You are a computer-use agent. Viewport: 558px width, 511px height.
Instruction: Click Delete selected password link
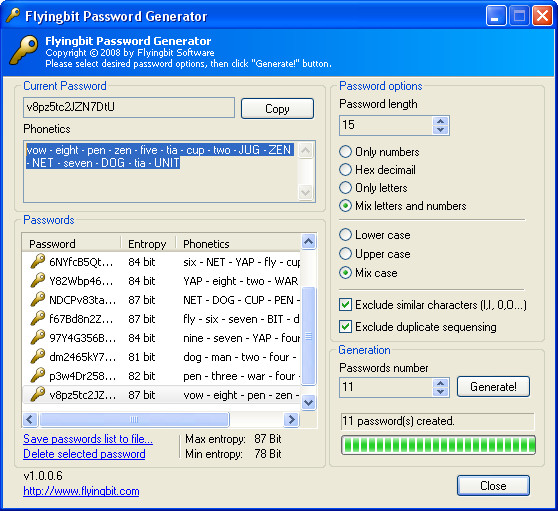point(84,454)
